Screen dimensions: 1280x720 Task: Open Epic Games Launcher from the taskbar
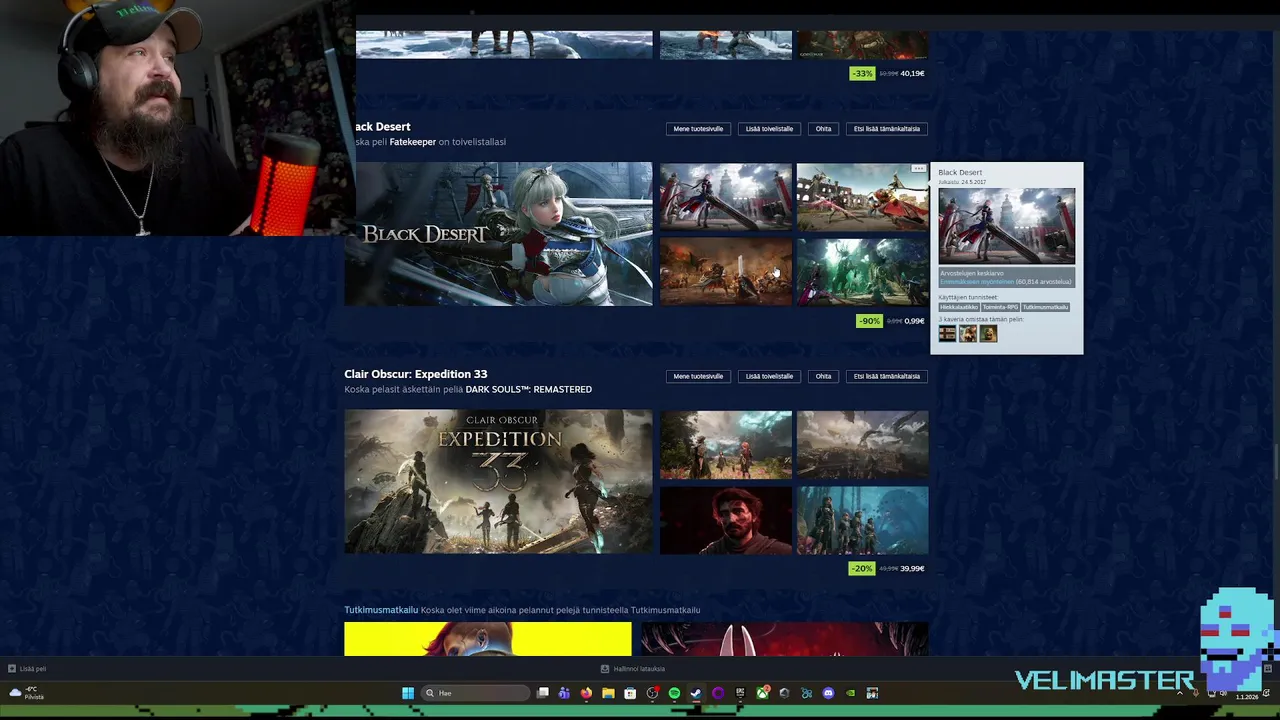click(740, 693)
